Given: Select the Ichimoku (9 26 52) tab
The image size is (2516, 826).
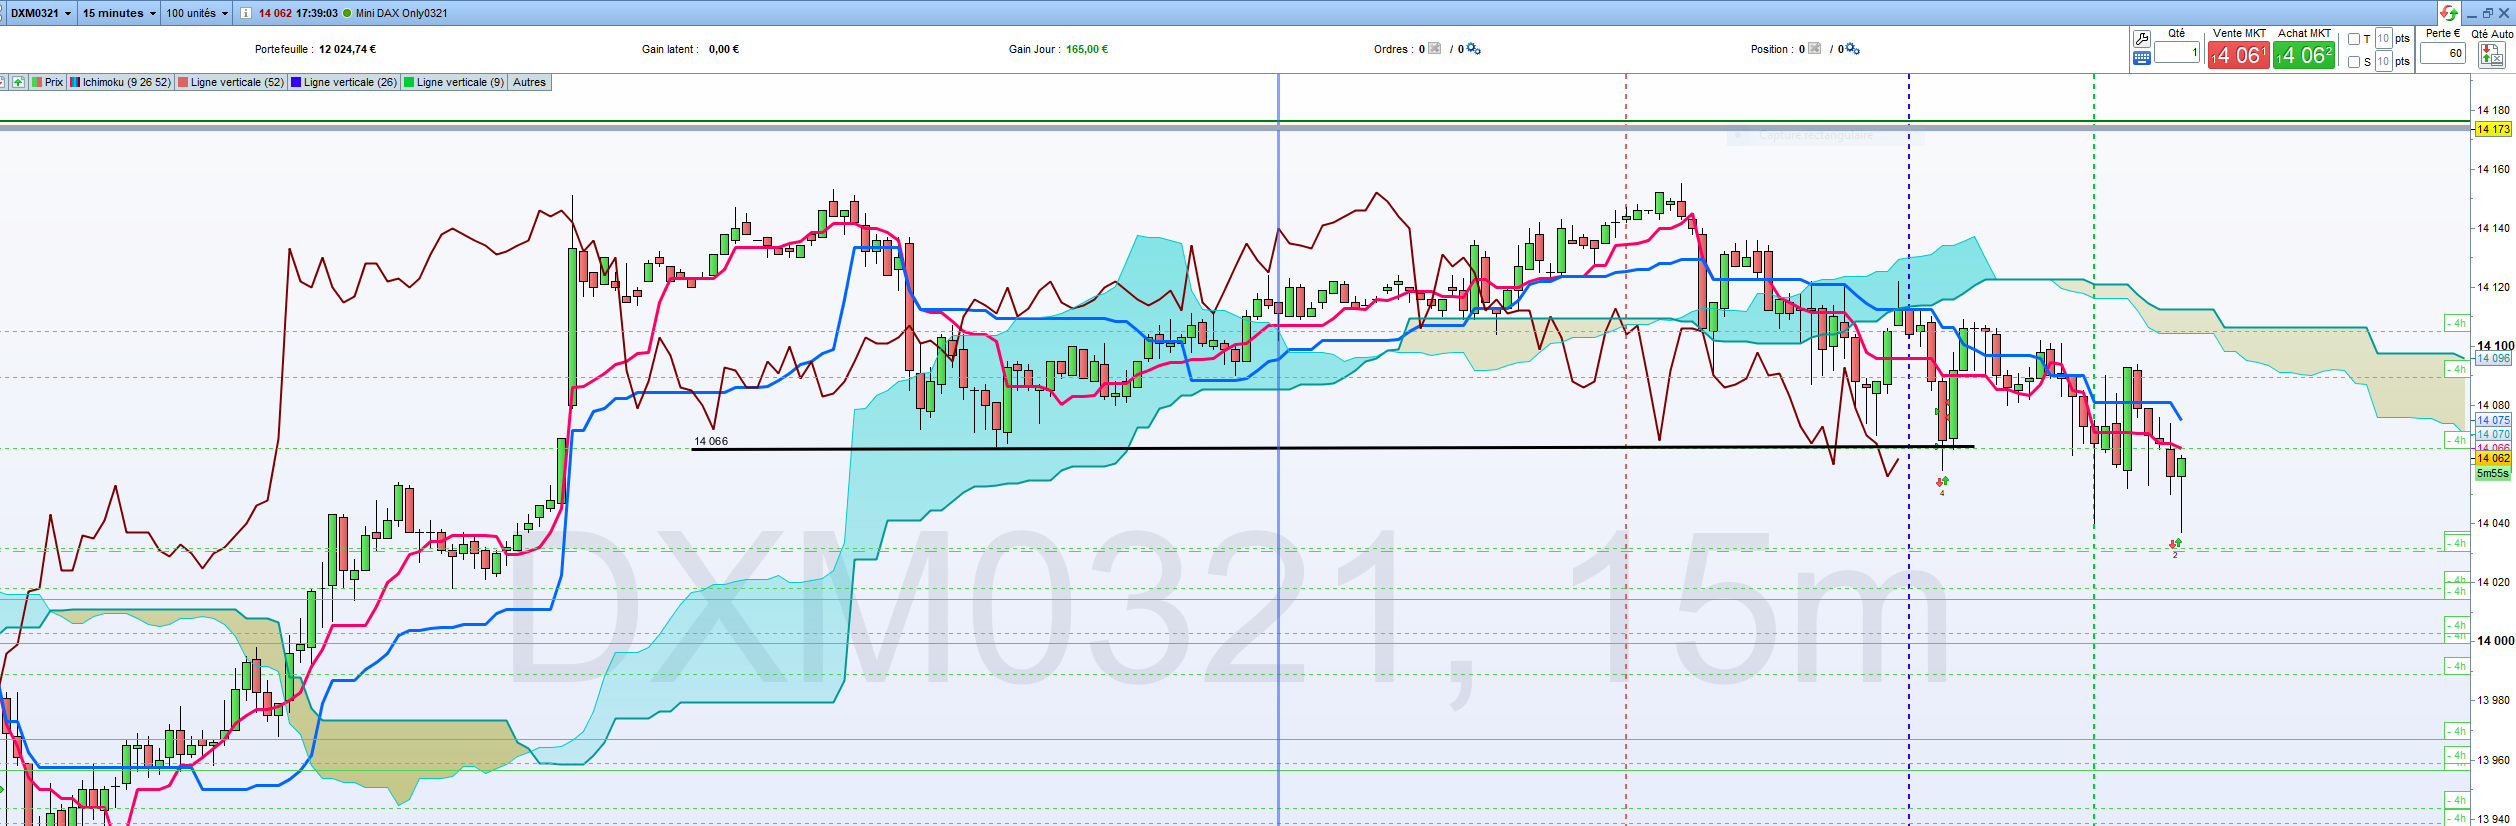Looking at the screenshot, I should [x=121, y=82].
